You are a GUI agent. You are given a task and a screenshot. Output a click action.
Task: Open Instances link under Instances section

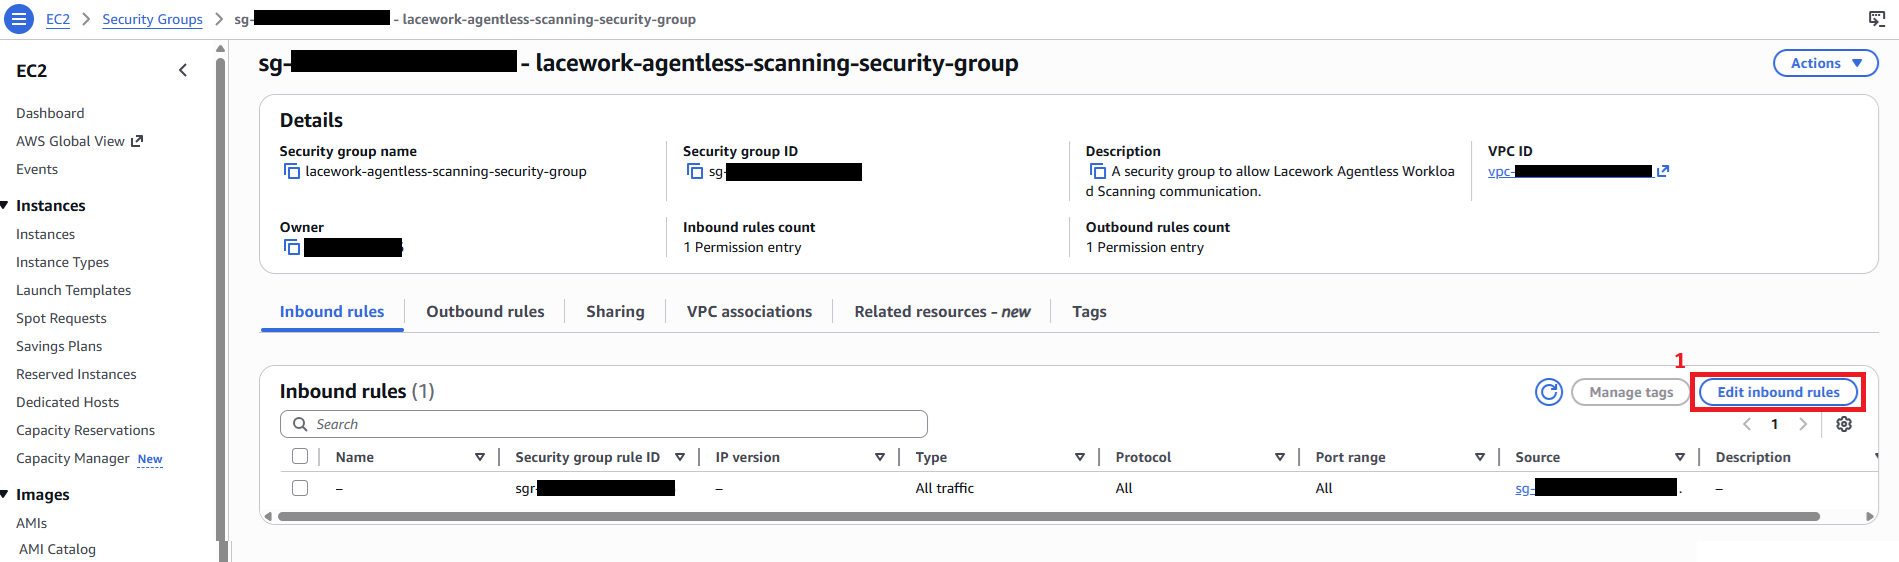[45, 234]
